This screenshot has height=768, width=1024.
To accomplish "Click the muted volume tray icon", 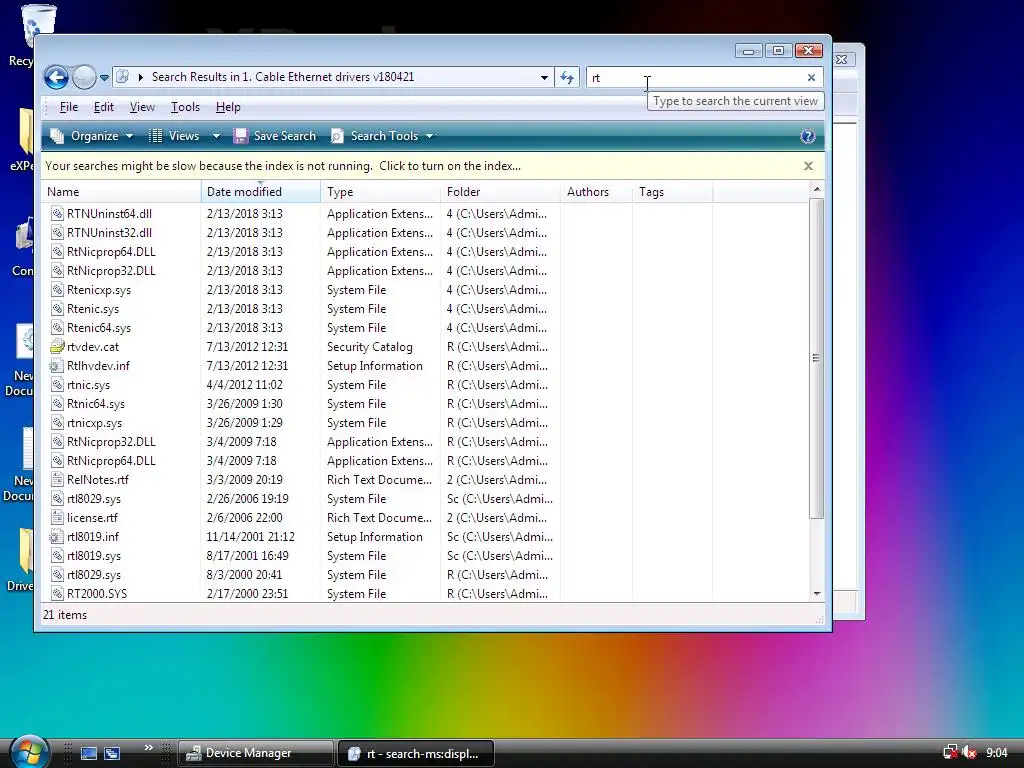I will [x=969, y=753].
